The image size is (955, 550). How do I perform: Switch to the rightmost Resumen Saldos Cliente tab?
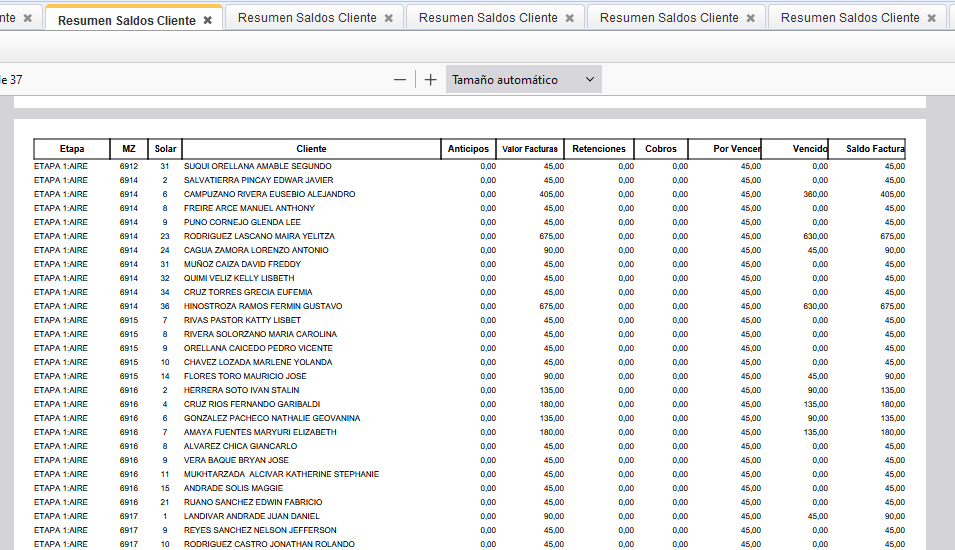click(x=849, y=18)
